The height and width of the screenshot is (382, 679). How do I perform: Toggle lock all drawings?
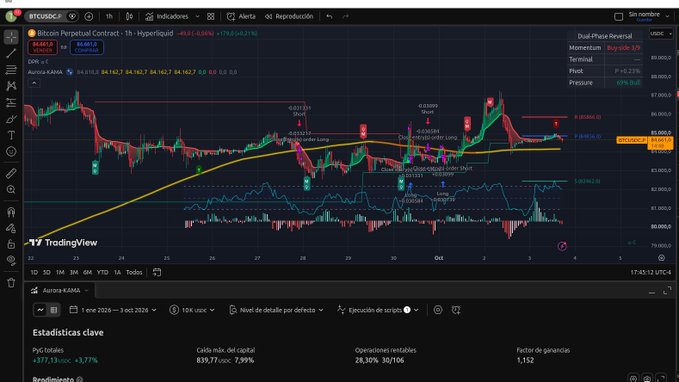11,244
